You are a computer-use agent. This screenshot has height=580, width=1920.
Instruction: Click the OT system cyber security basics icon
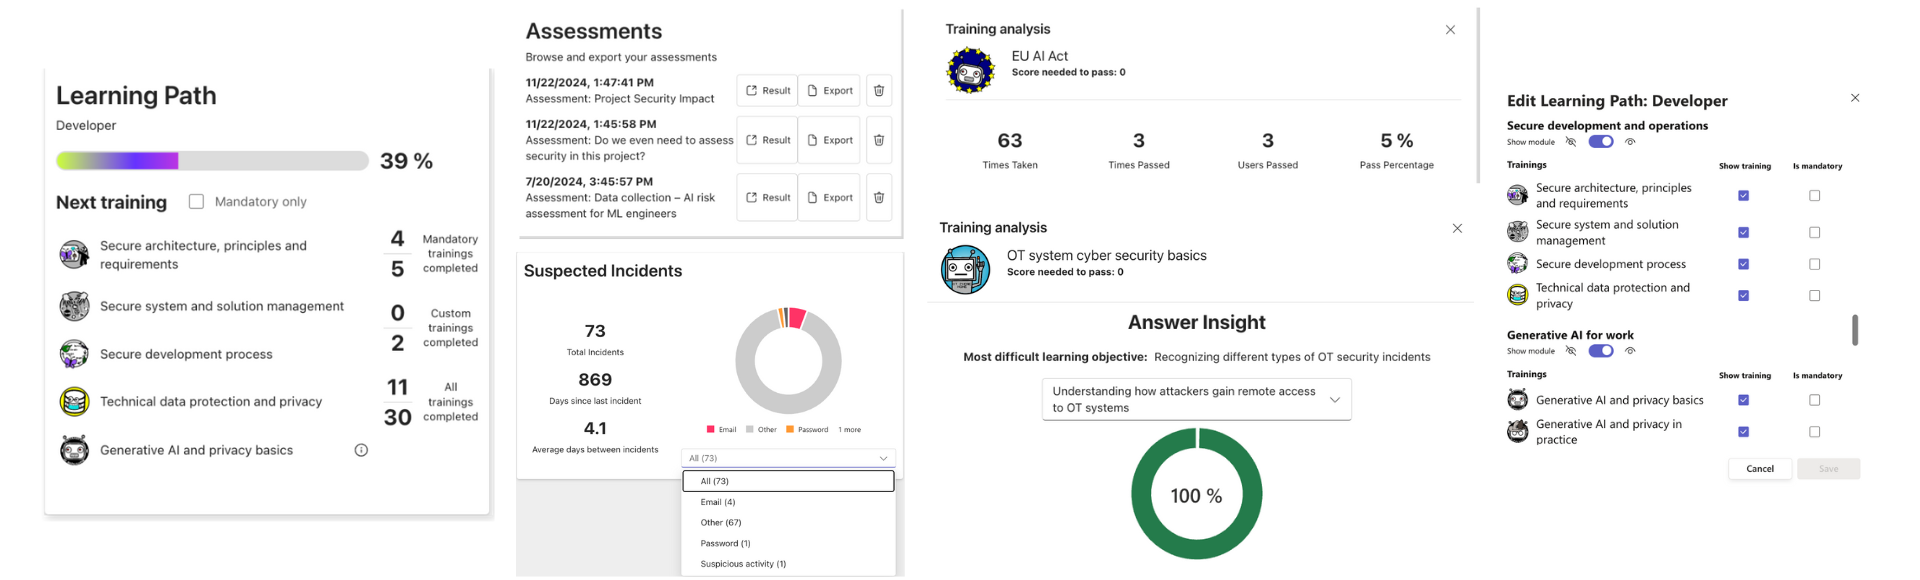point(966,270)
